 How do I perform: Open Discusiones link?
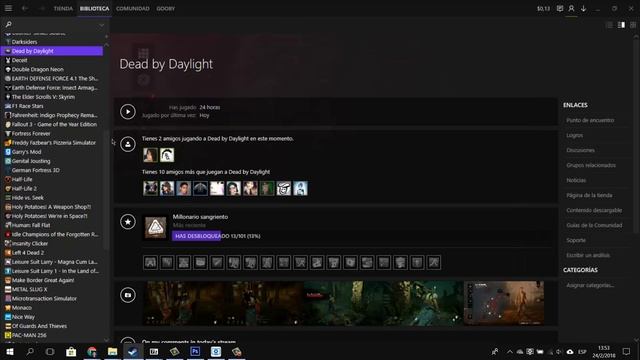pyautogui.click(x=580, y=150)
